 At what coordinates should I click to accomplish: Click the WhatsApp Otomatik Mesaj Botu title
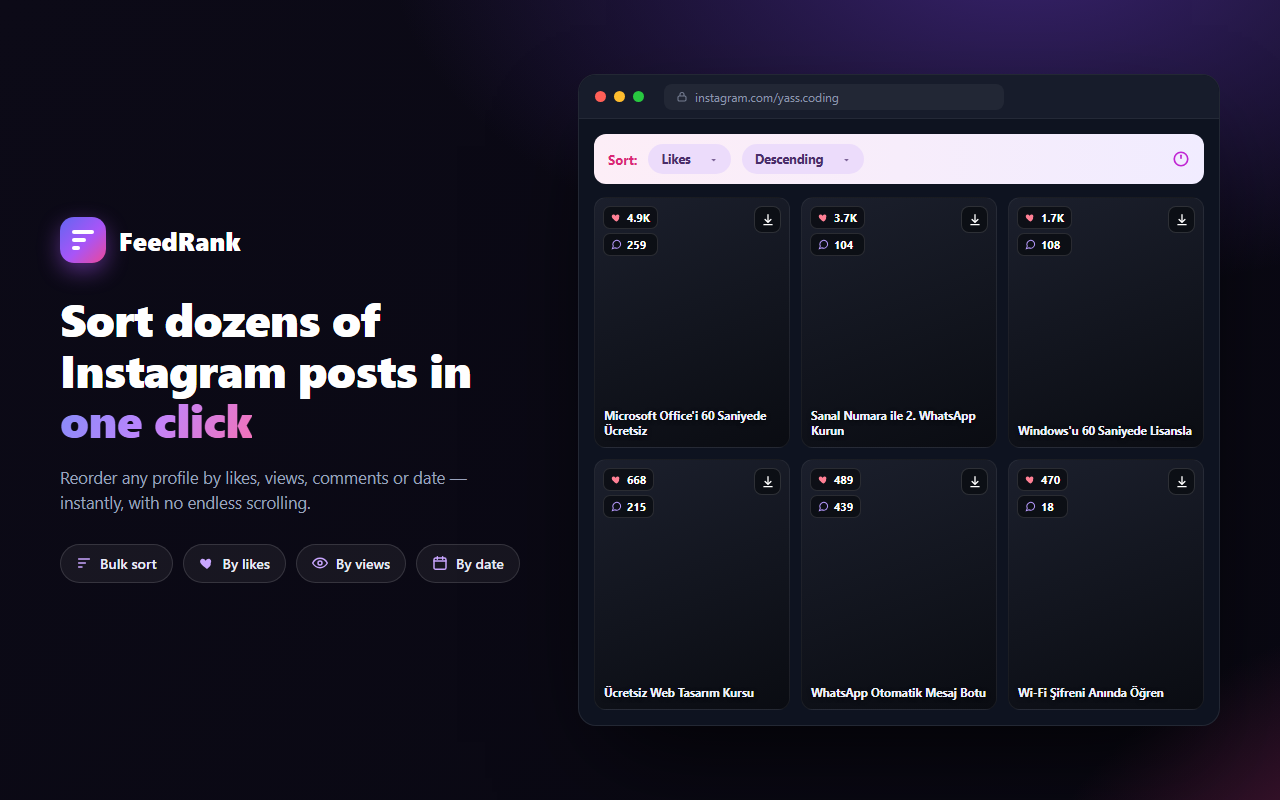(898, 693)
